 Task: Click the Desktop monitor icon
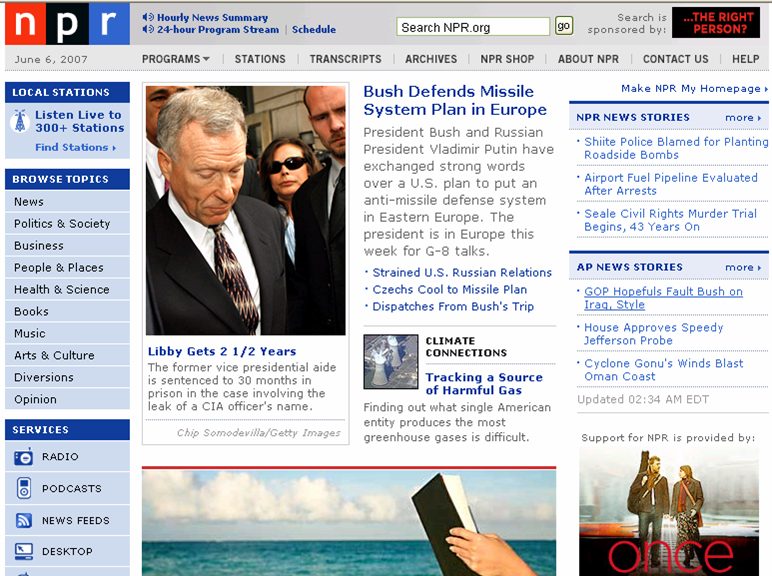pyautogui.click(x=24, y=551)
